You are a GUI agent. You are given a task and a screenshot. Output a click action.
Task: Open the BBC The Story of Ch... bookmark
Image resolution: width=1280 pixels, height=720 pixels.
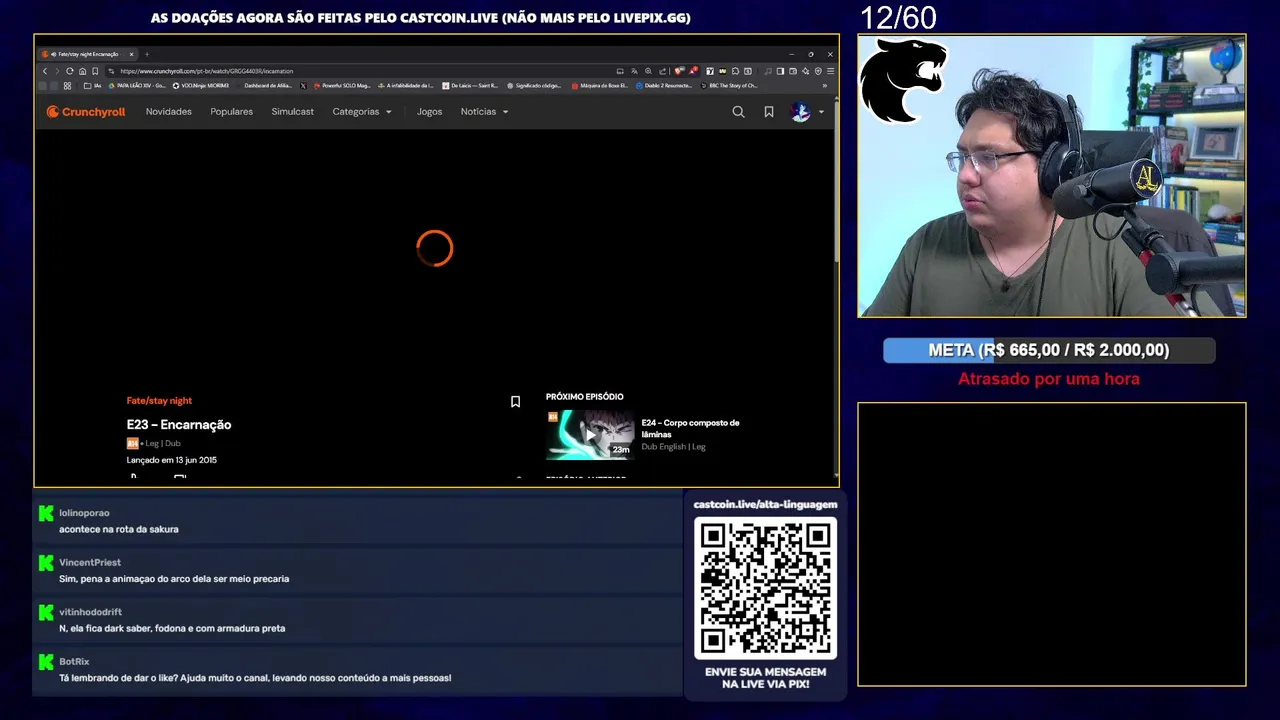729,86
